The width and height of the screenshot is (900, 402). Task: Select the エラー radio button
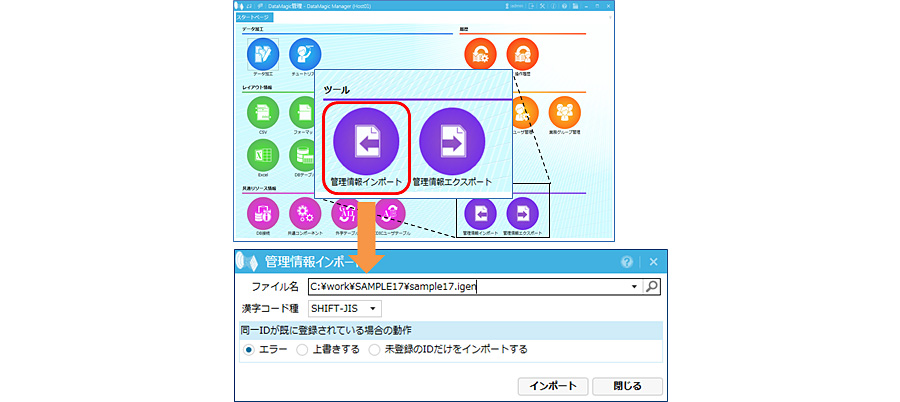pyautogui.click(x=250, y=349)
